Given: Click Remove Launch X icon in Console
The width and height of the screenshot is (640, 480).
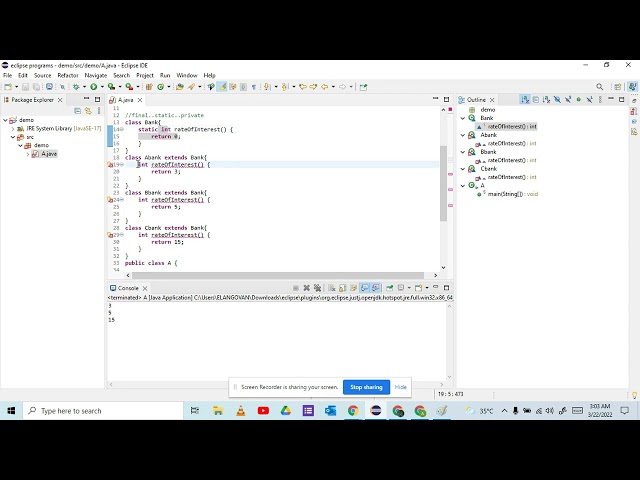Looking at the screenshot, I should (x=307, y=288).
